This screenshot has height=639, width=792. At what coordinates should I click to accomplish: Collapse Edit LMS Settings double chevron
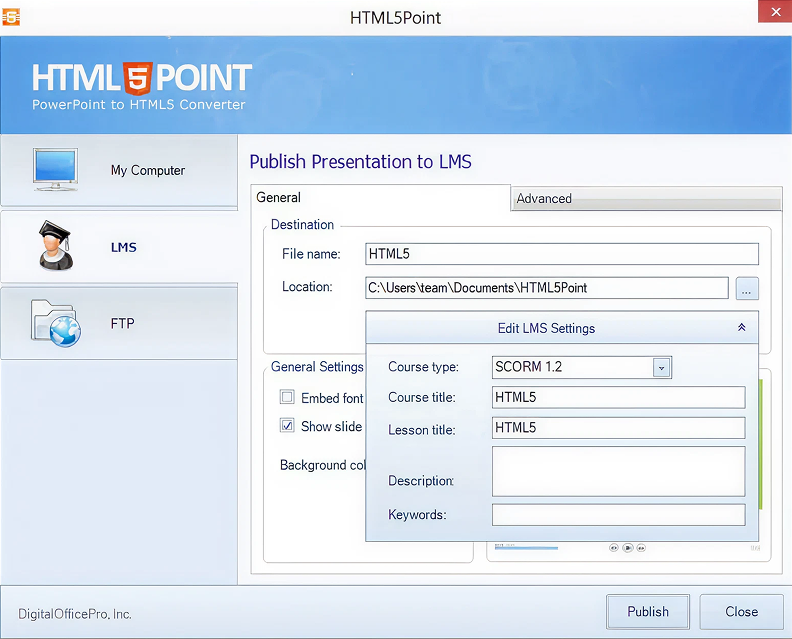pyautogui.click(x=741, y=327)
